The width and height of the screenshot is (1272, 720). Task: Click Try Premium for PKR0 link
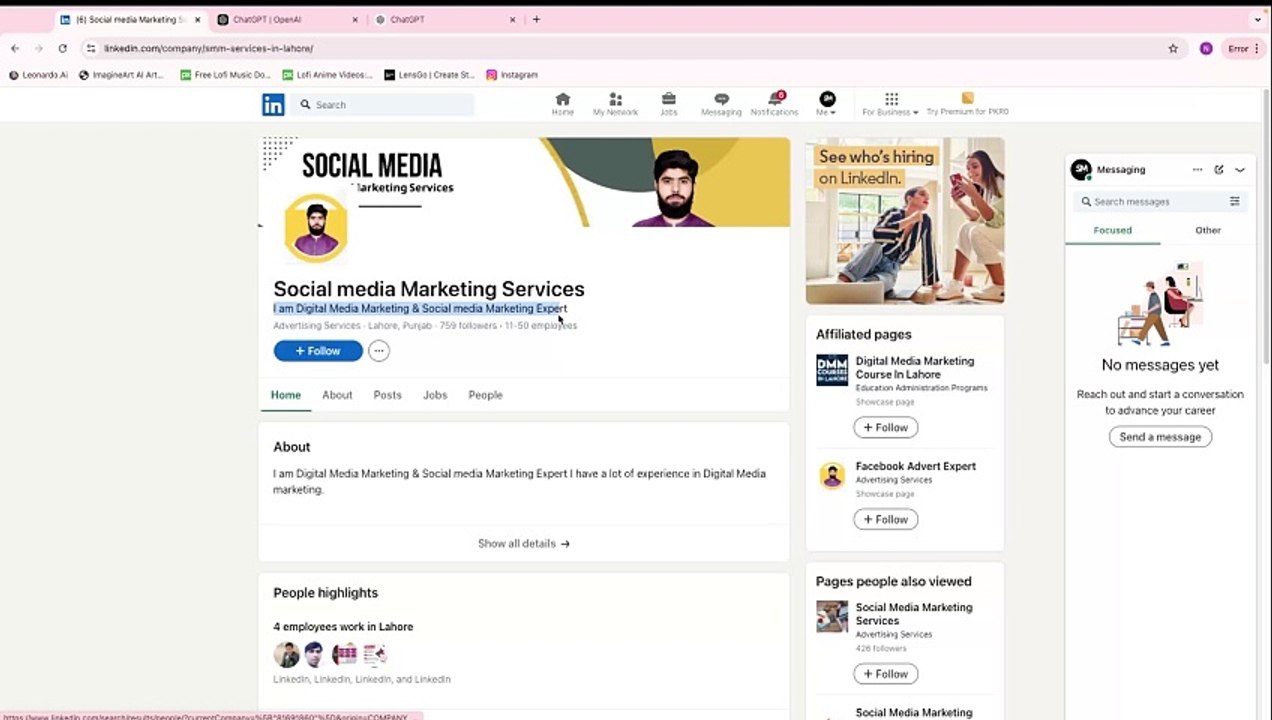click(967, 104)
